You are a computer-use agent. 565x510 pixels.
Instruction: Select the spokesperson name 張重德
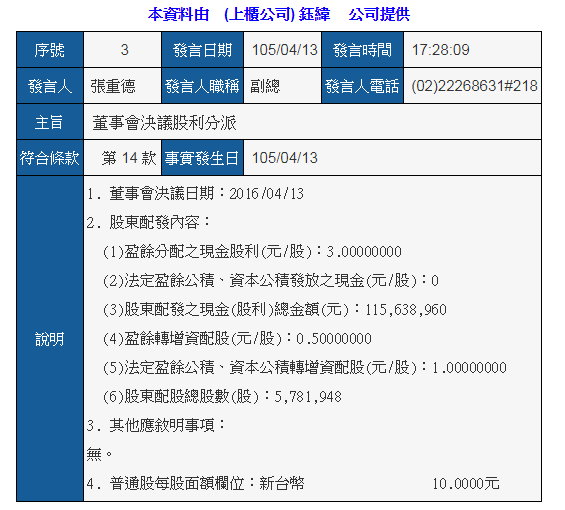point(113,86)
